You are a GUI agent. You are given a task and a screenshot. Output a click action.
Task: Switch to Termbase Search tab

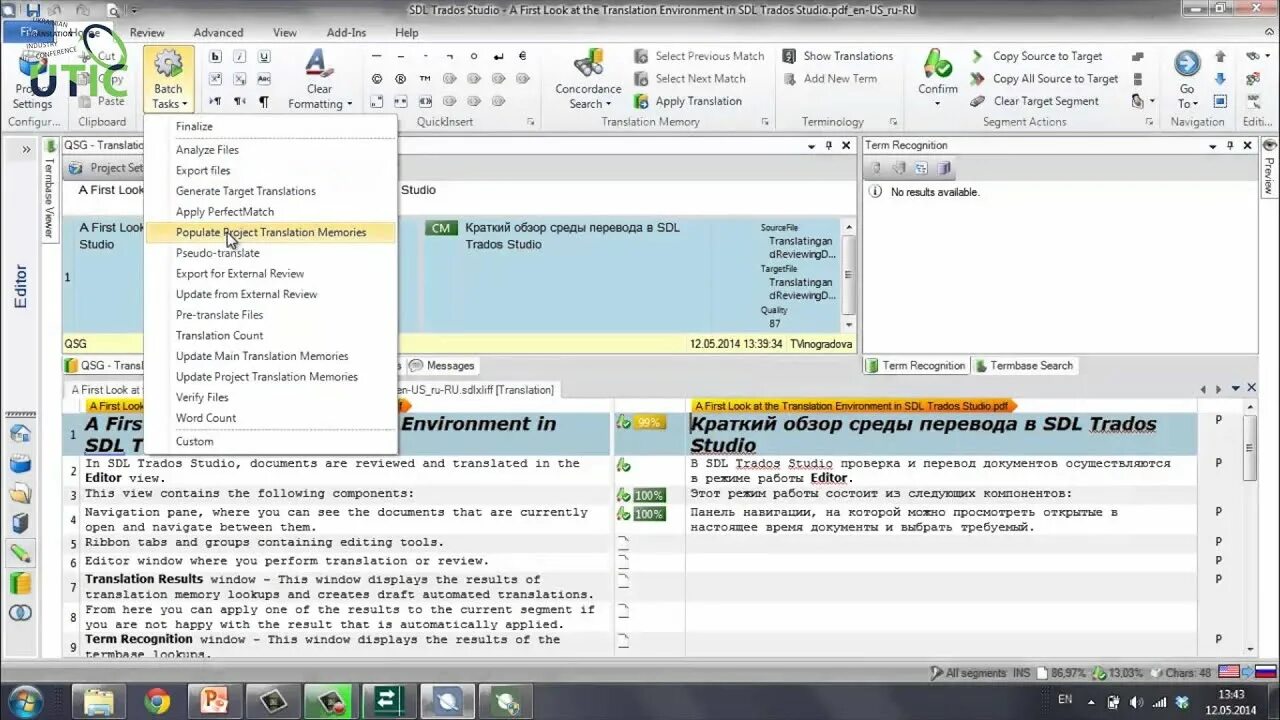[x=1024, y=366]
